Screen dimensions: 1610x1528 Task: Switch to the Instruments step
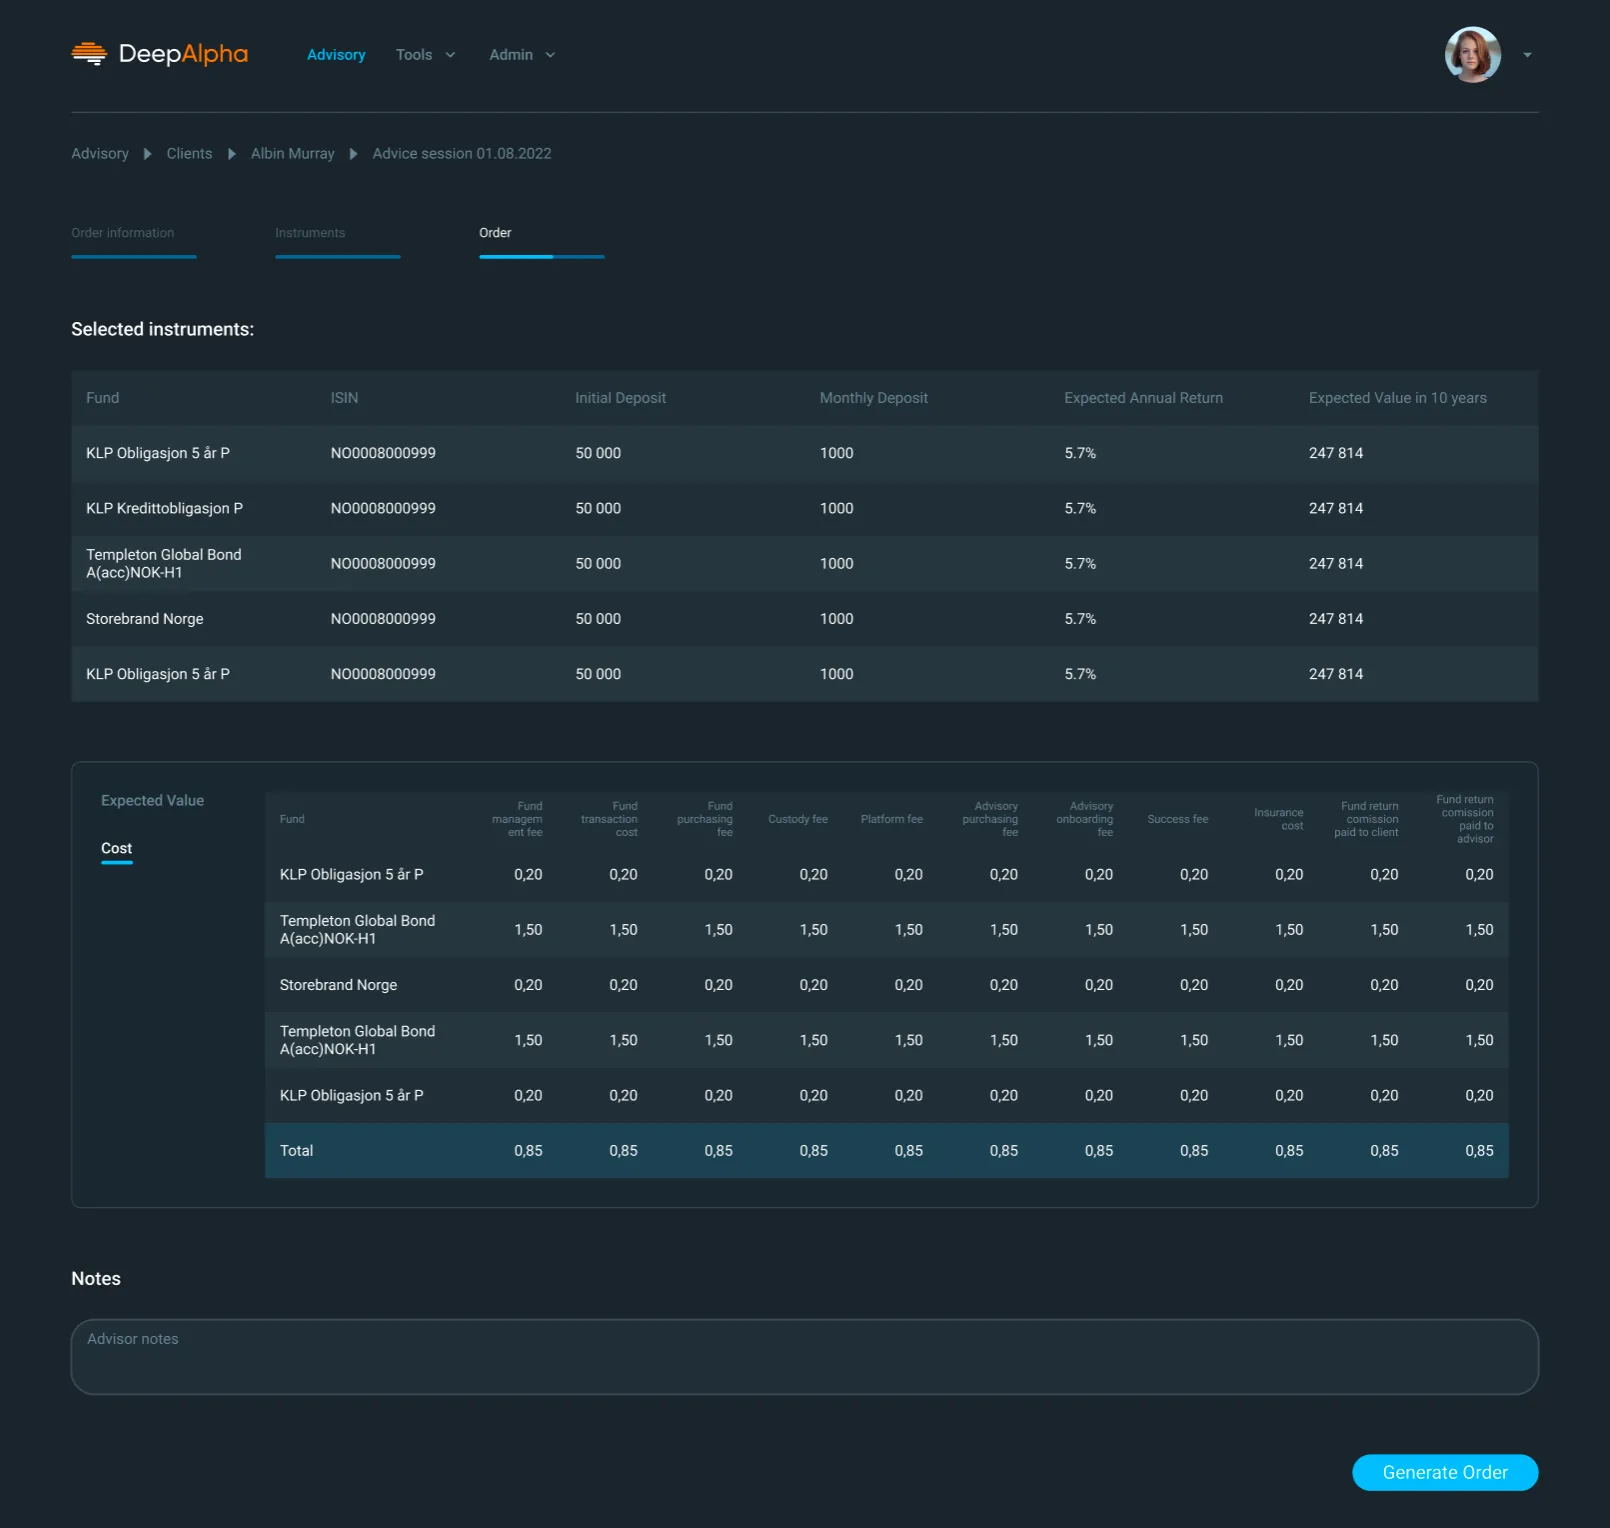tap(337, 240)
